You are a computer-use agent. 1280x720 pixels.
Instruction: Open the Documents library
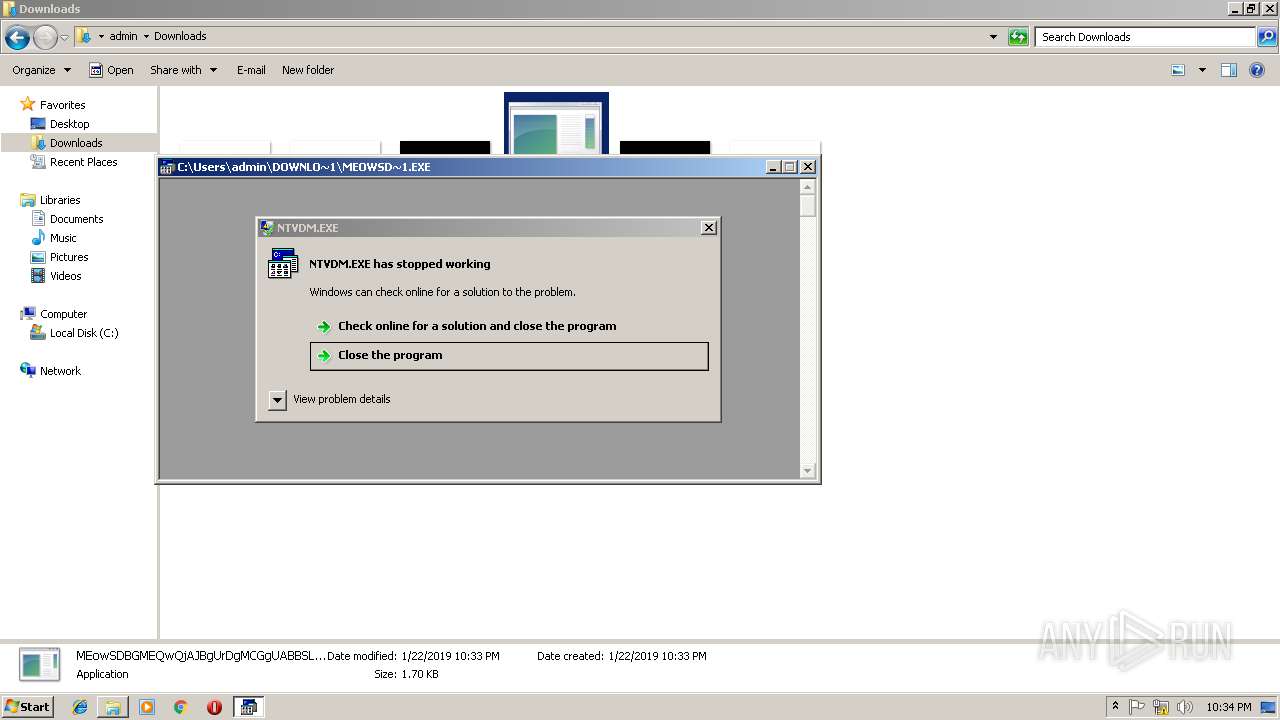[76, 219]
